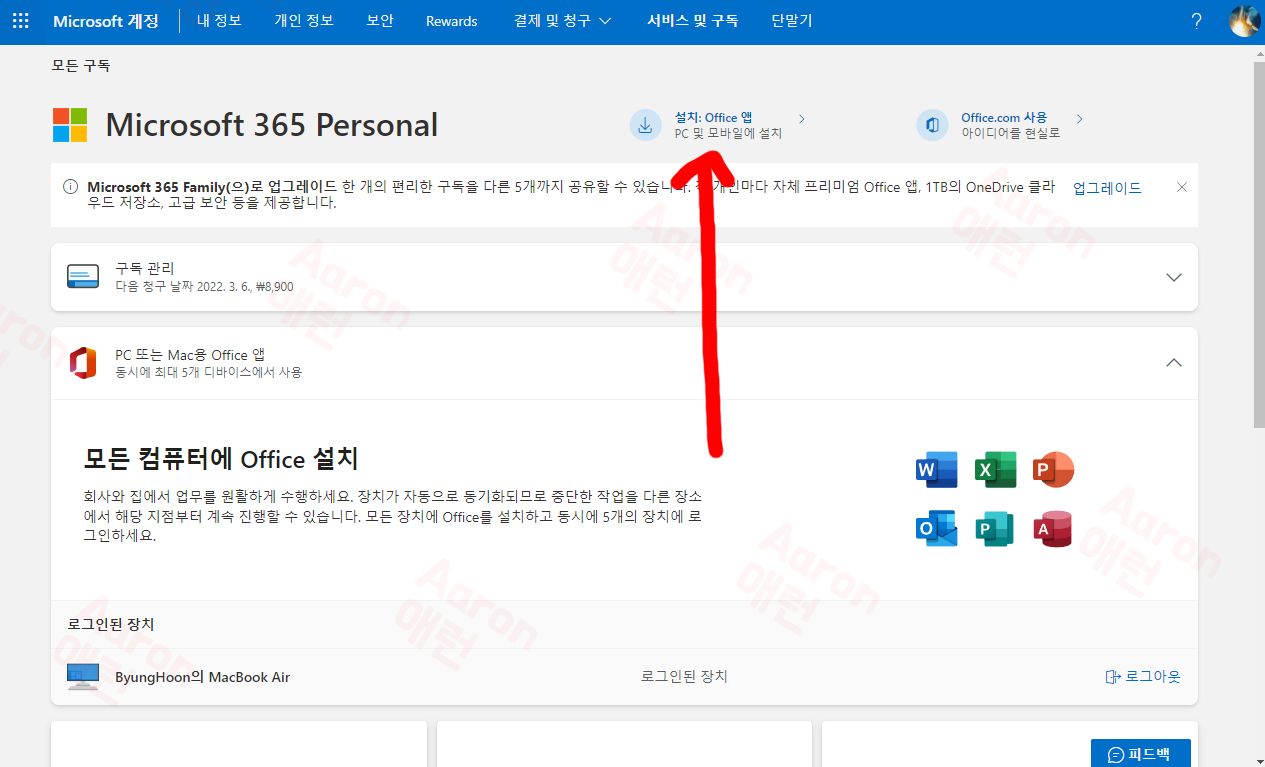Click the Excel app icon
Viewport: 1265px width, 767px height.
coord(995,470)
